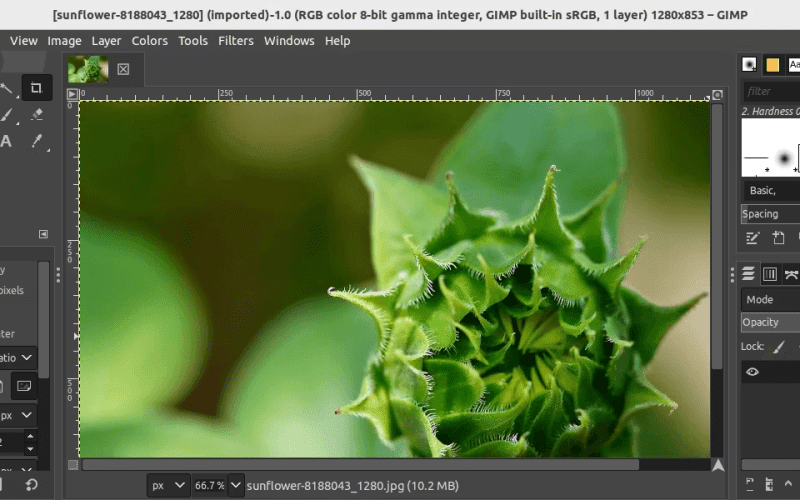Open the Brushes tab in right dock
This screenshot has width=800, height=500.
pos(749,64)
